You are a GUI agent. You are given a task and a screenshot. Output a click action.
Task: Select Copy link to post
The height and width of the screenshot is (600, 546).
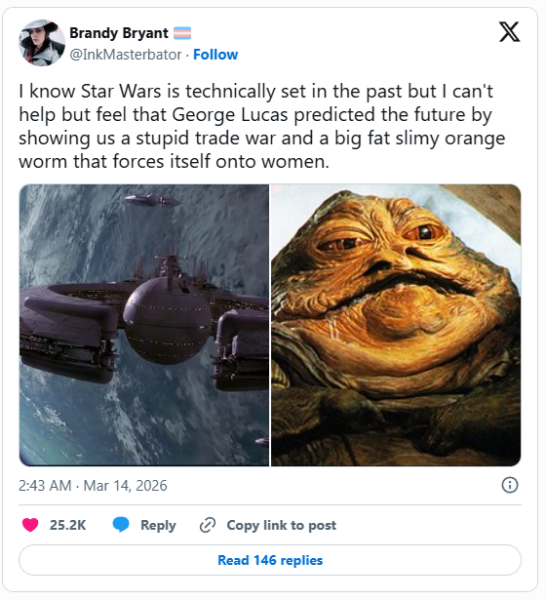pyautogui.click(x=281, y=525)
